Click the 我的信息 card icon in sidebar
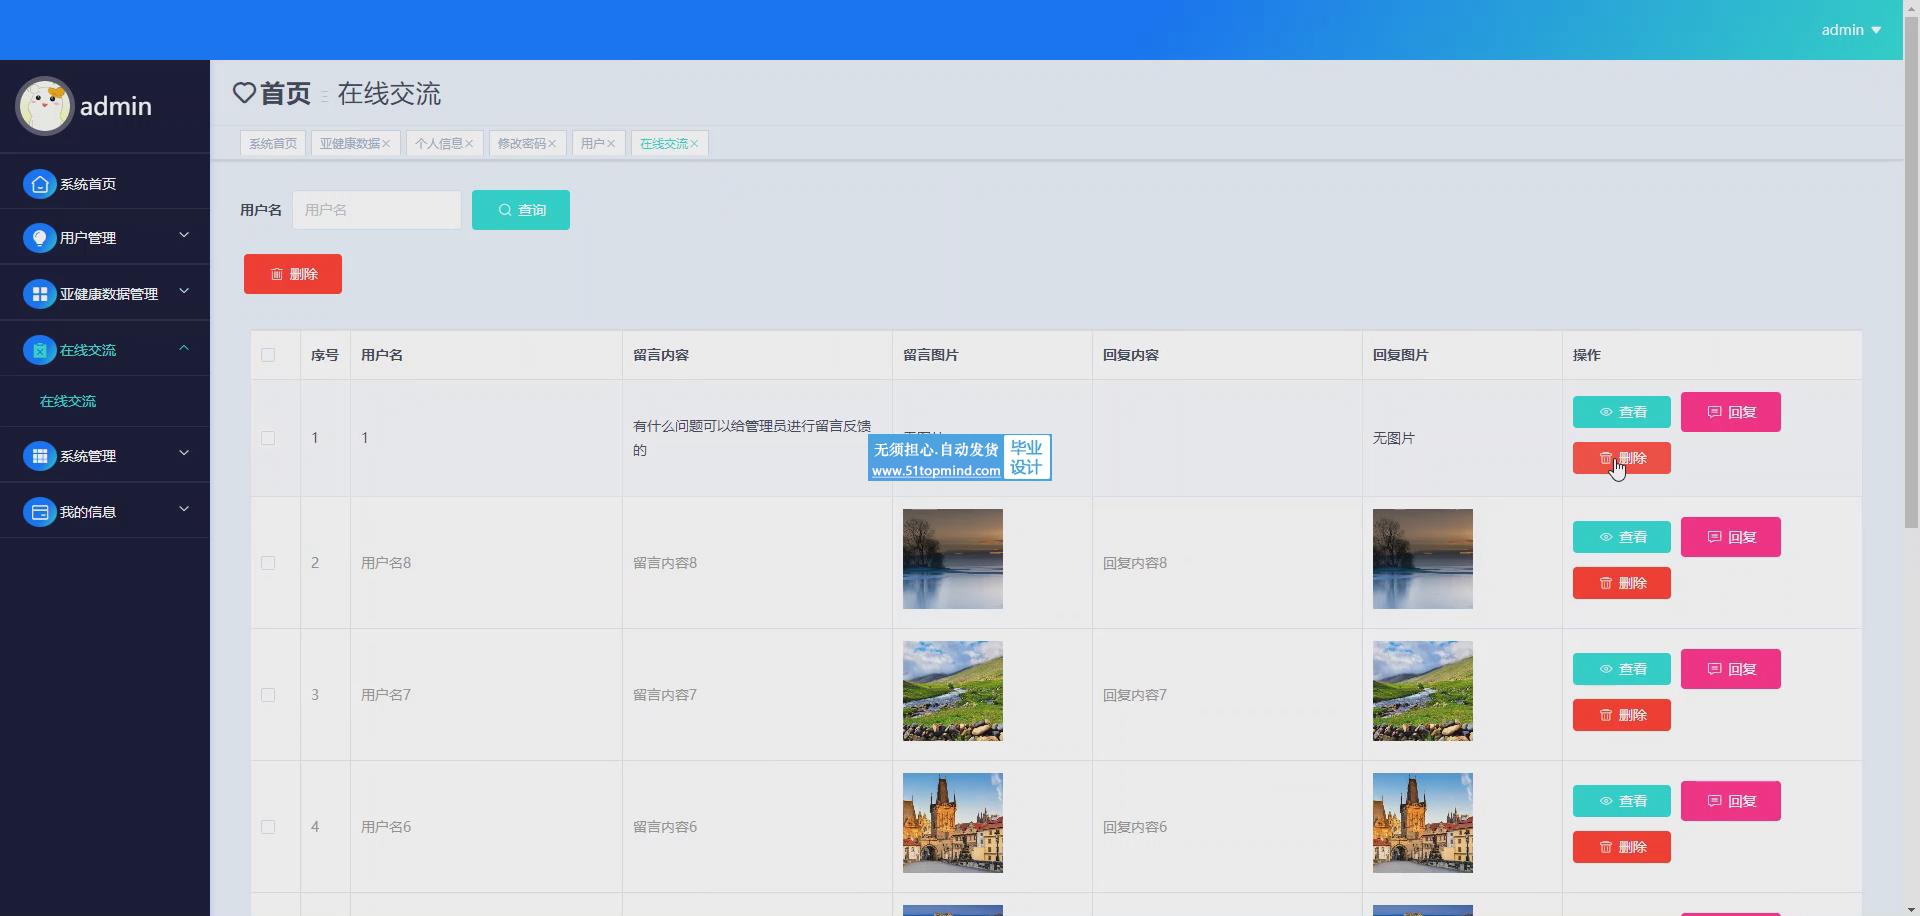The width and height of the screenshot is (1920, 916). (x=39, y=512)
